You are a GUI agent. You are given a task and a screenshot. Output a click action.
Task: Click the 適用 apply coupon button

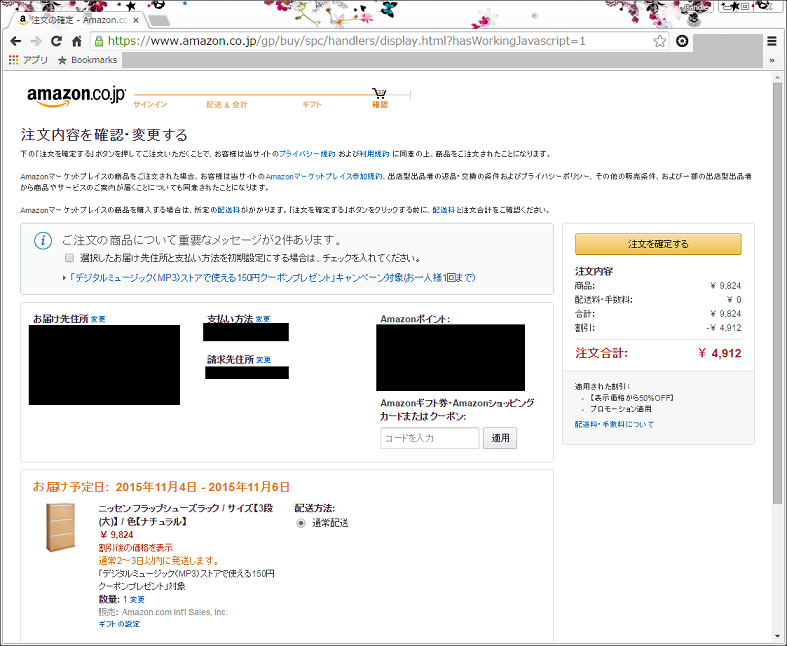point(500,438)
